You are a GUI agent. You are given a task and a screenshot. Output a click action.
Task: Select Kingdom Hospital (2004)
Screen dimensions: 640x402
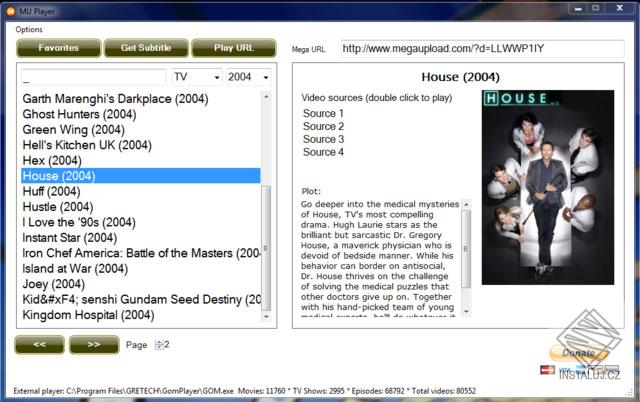point(141,315)
